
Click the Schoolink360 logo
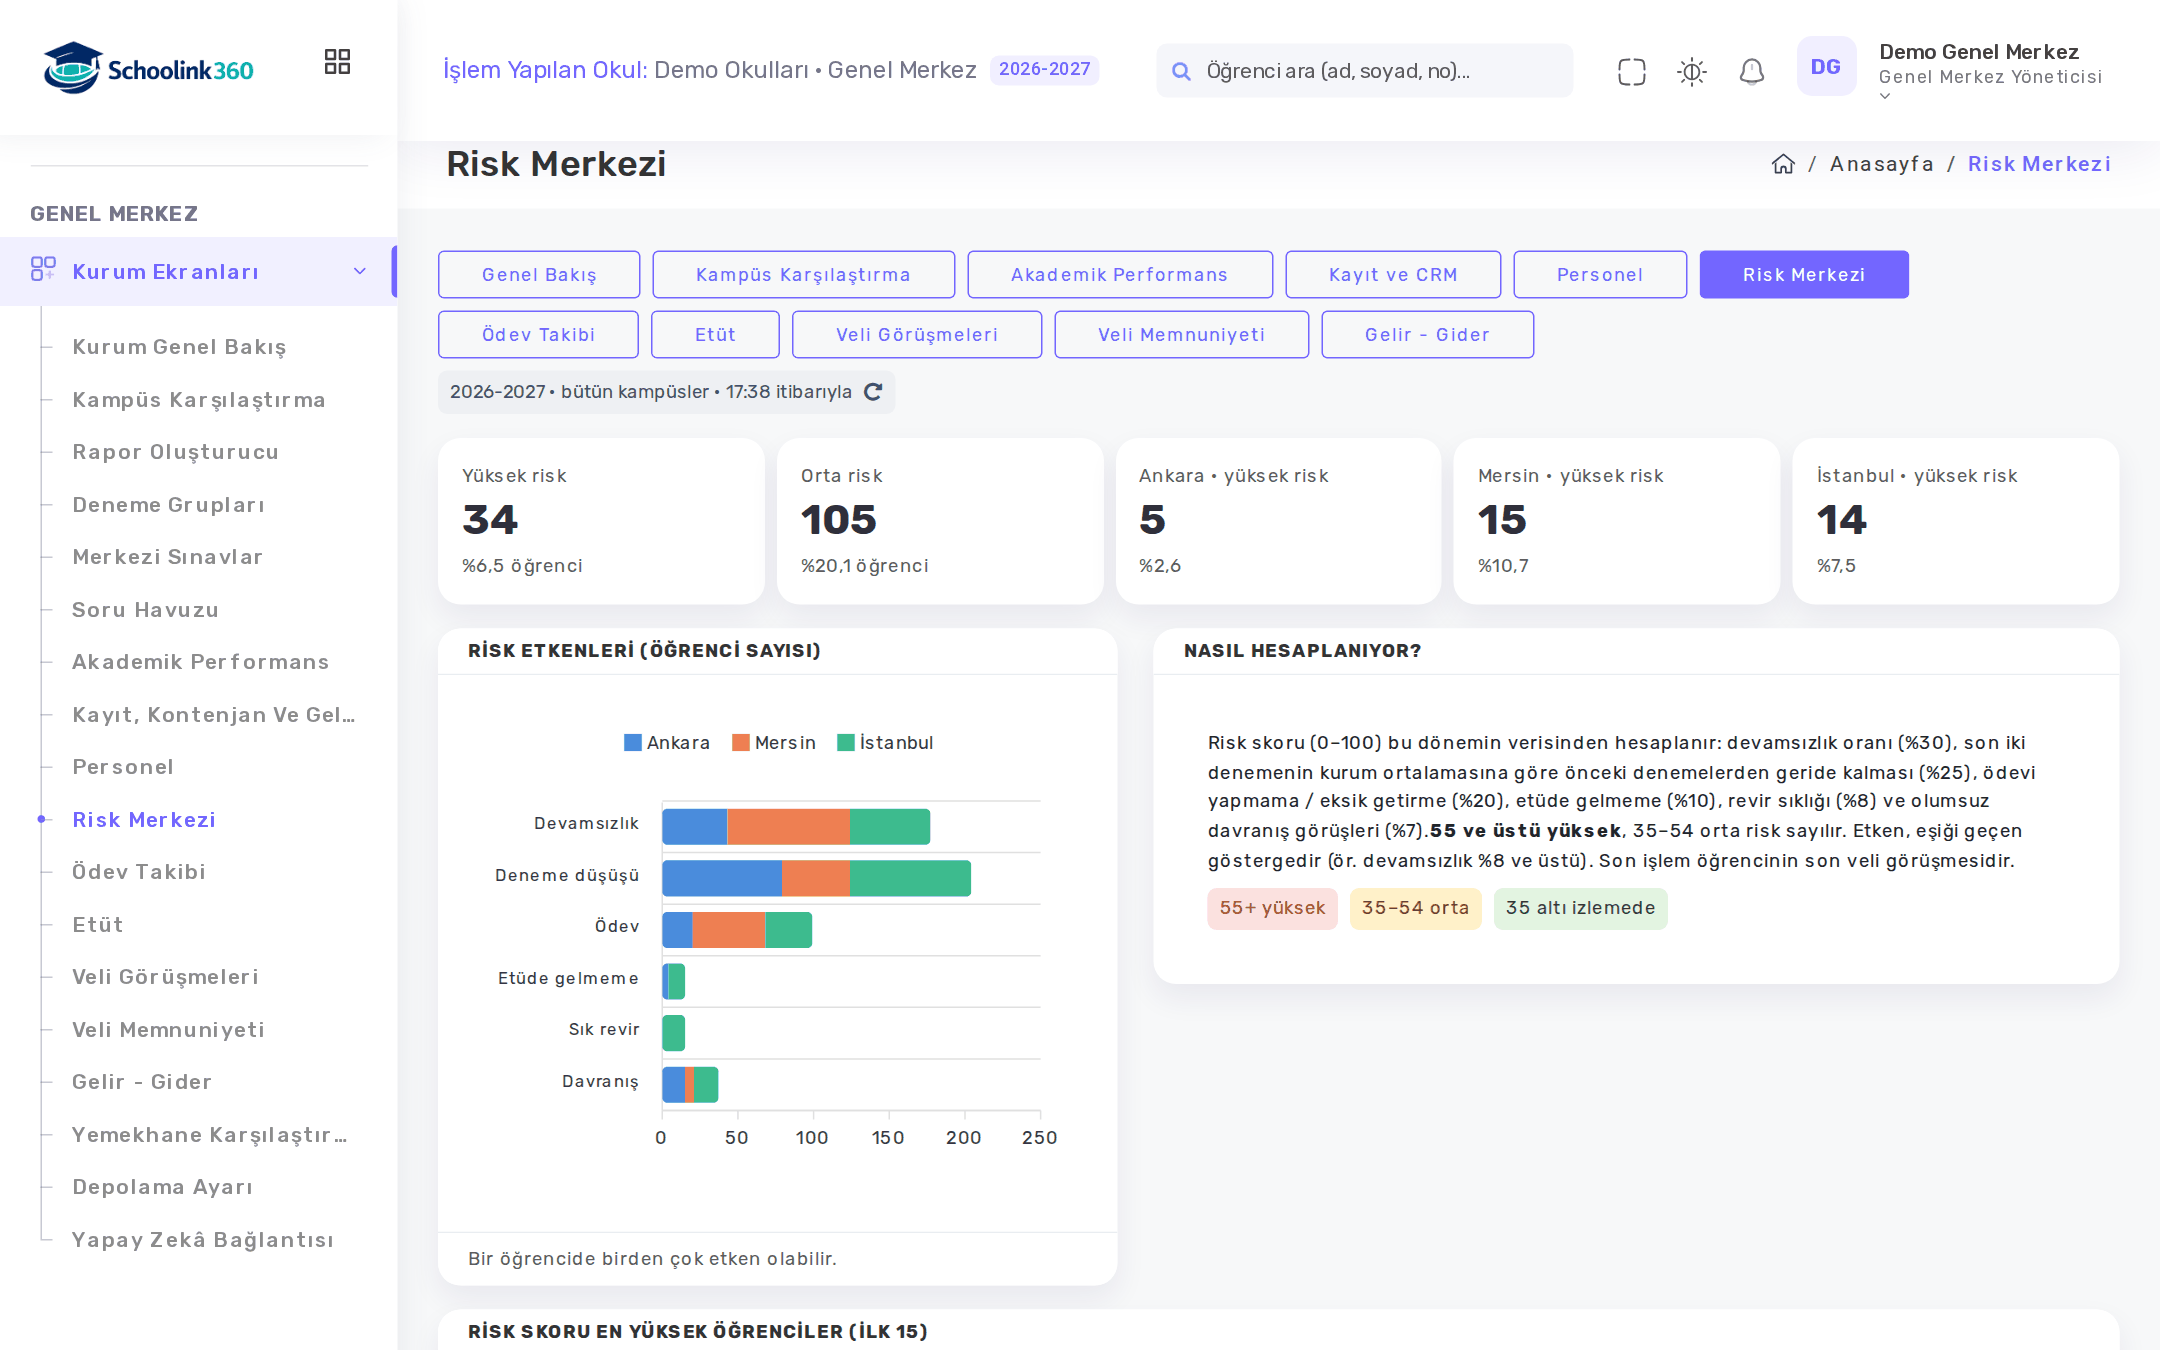[x=148, y=68]
